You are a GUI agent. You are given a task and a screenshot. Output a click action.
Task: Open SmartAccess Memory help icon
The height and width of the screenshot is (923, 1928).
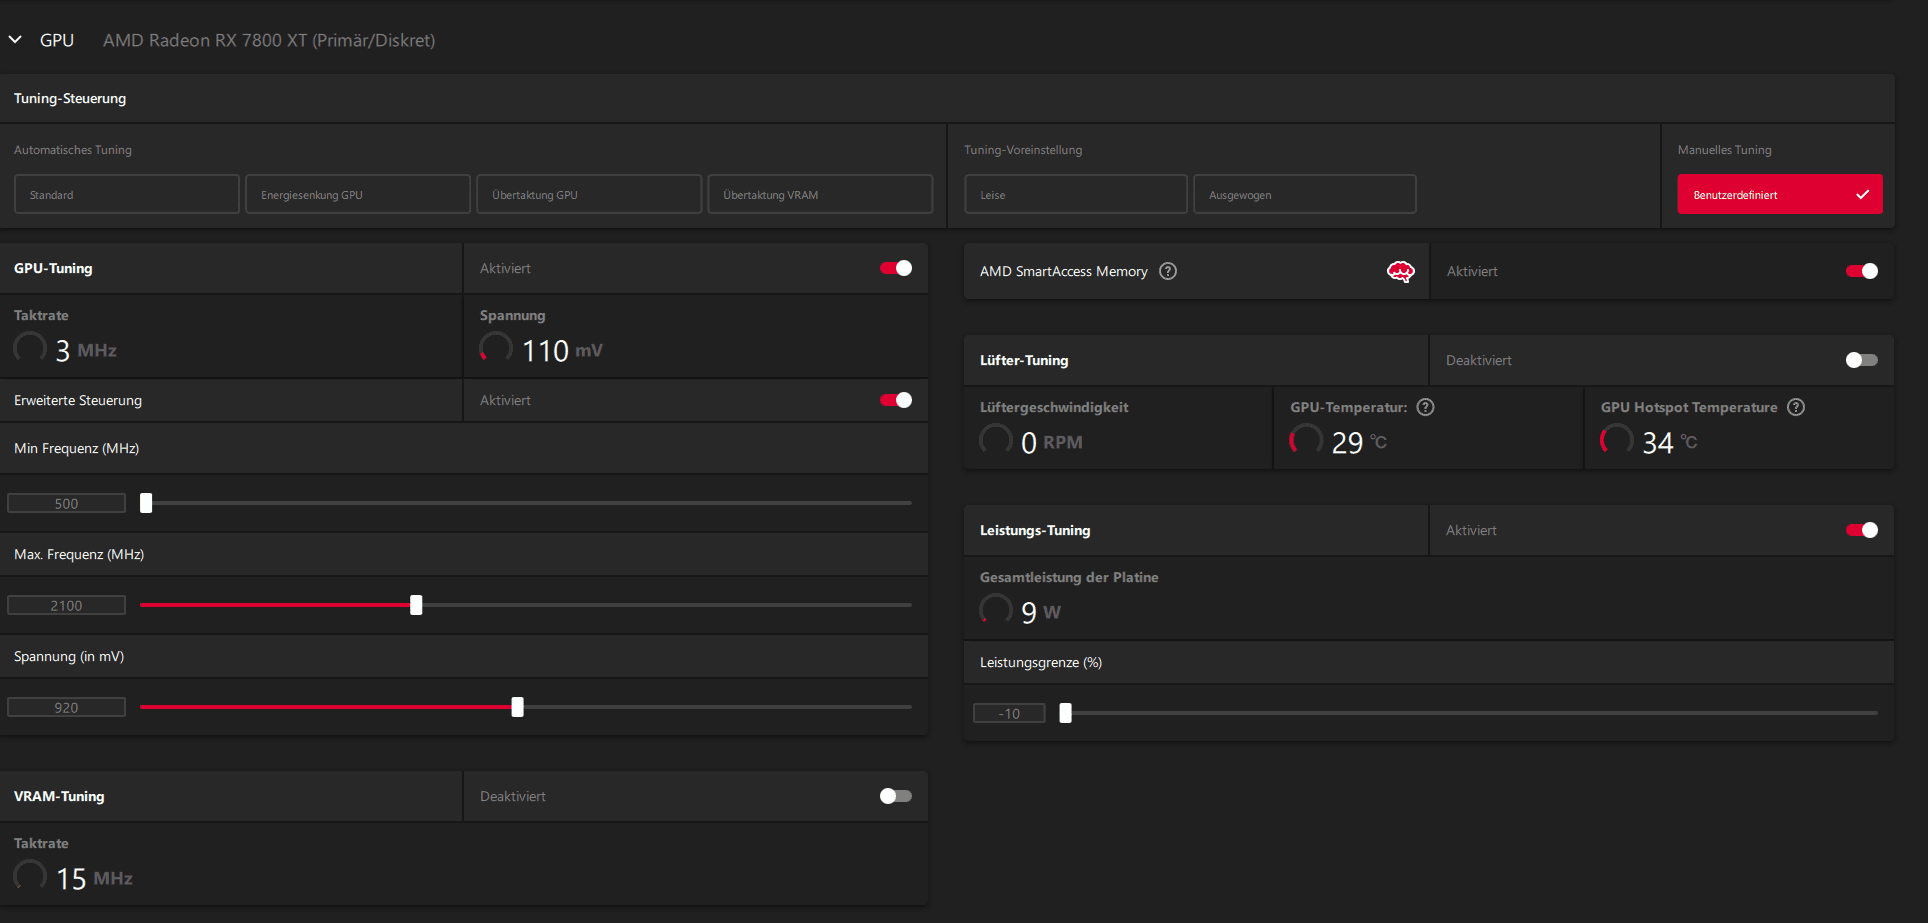click(1168, 271)
